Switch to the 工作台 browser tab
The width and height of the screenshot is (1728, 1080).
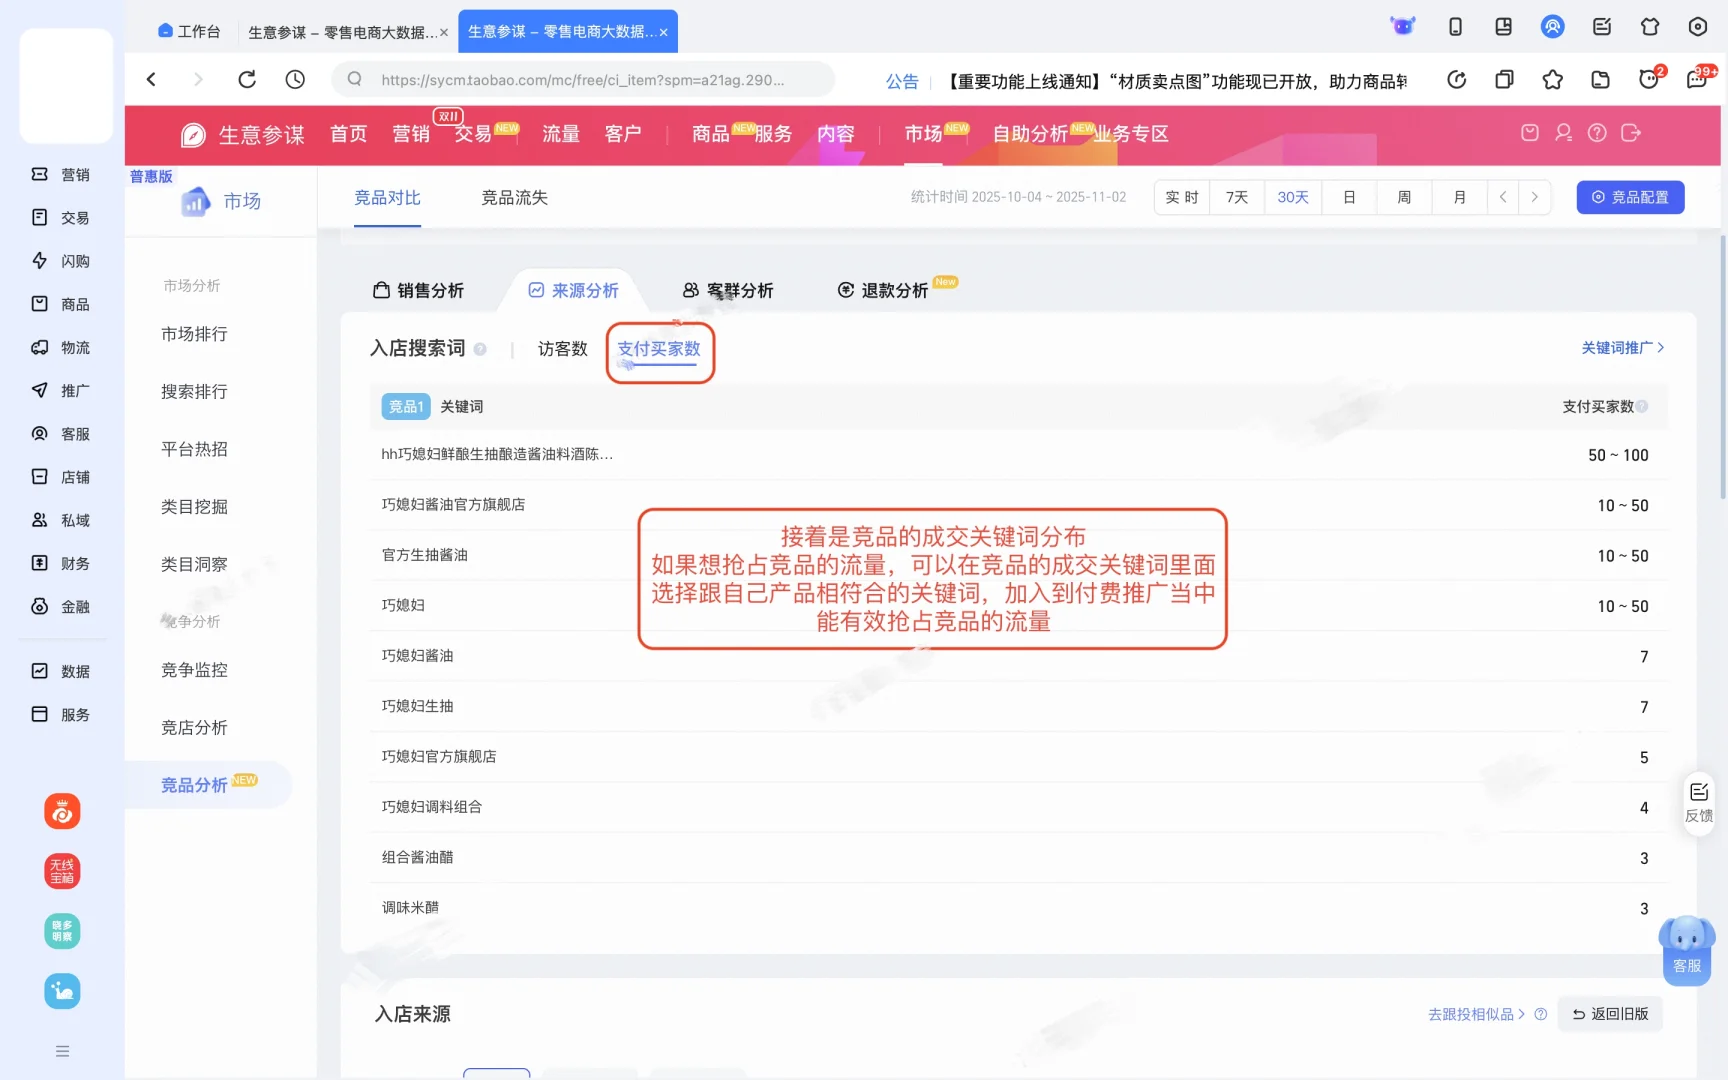click(189, 31)
